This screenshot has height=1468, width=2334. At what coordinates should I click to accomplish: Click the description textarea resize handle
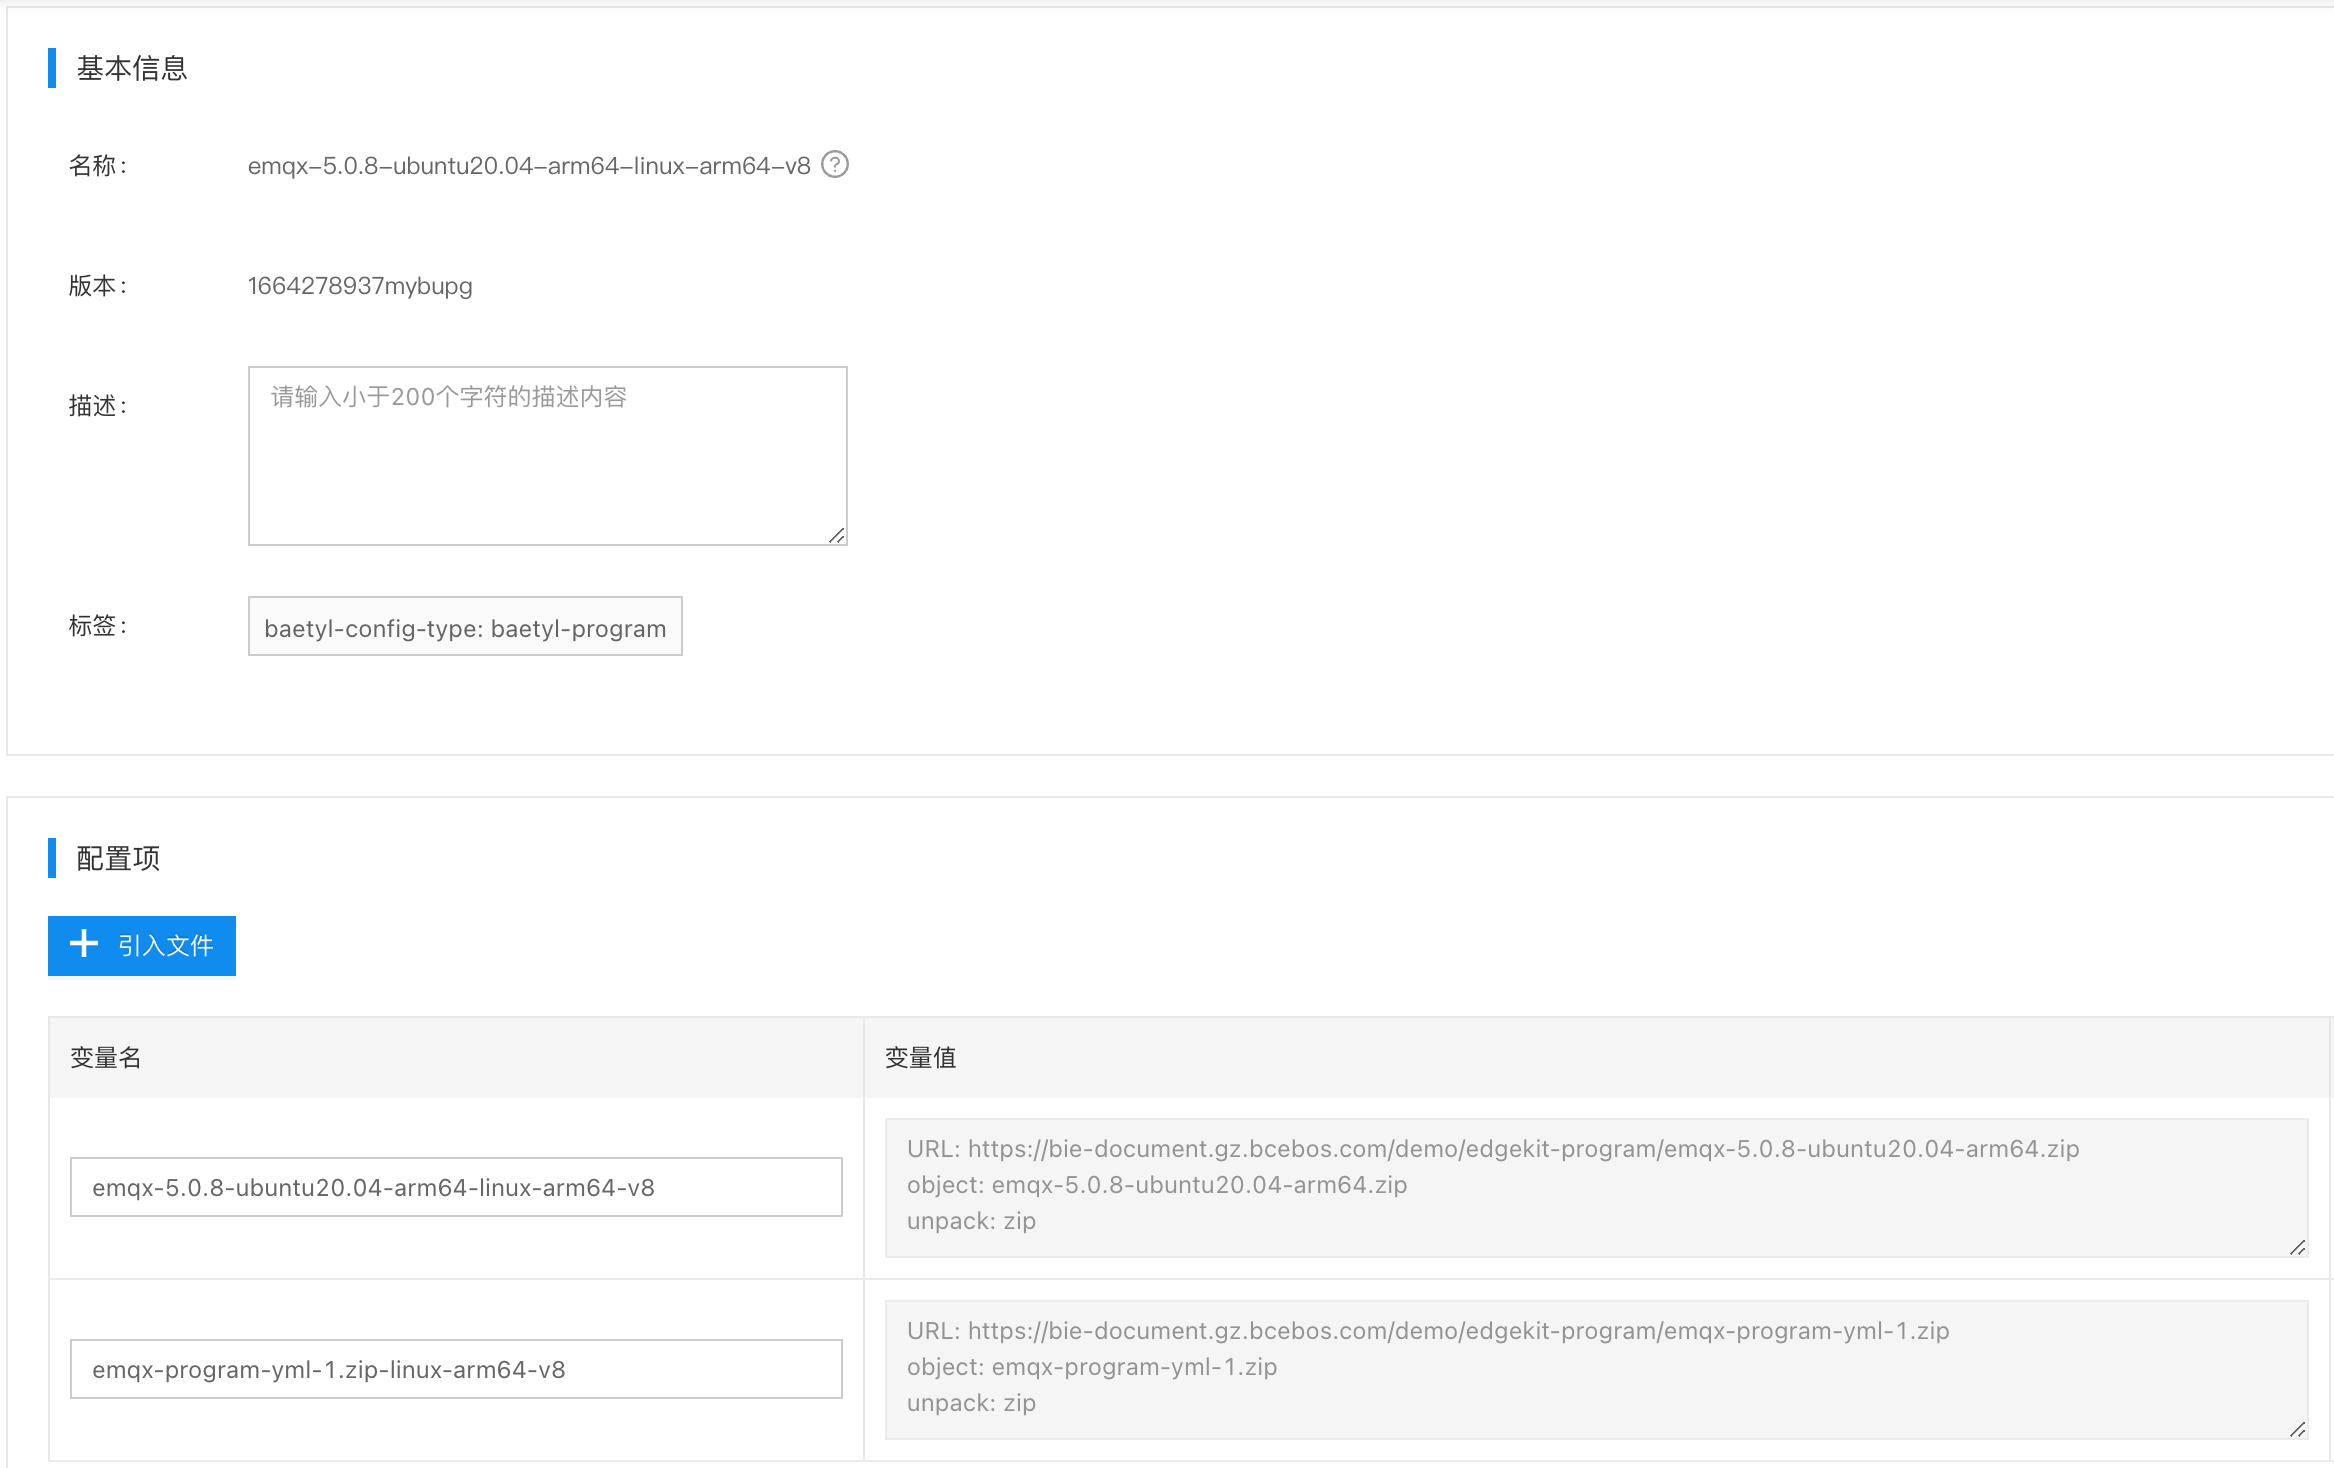[x=837, y=536]
